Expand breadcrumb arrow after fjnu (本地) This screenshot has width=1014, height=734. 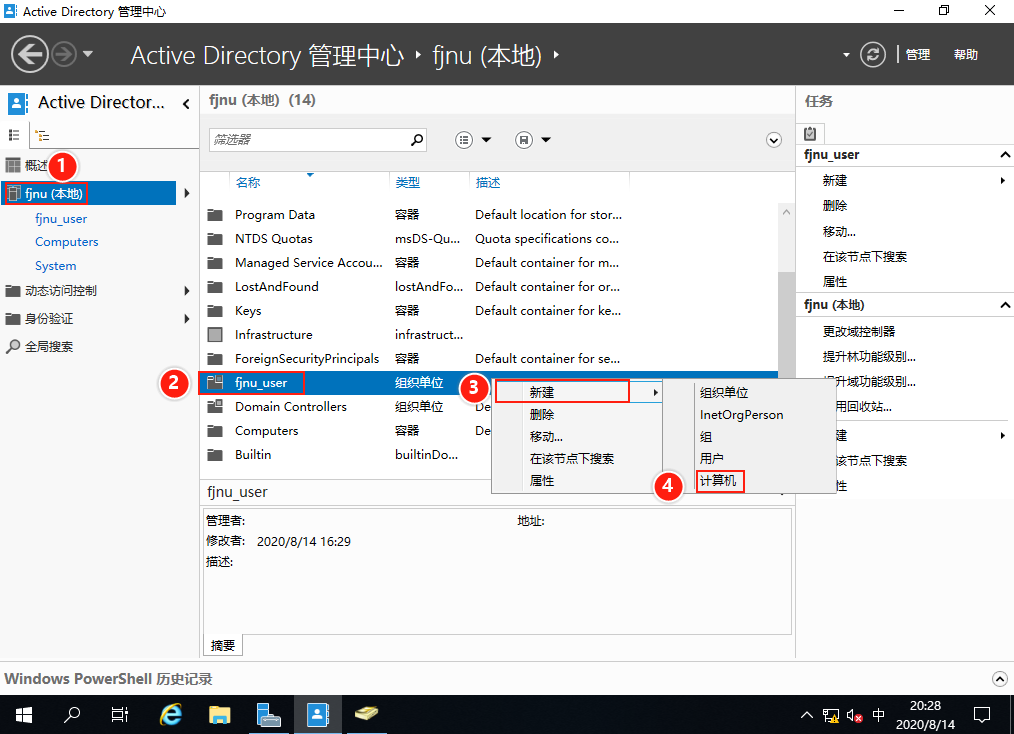point(556,55)
